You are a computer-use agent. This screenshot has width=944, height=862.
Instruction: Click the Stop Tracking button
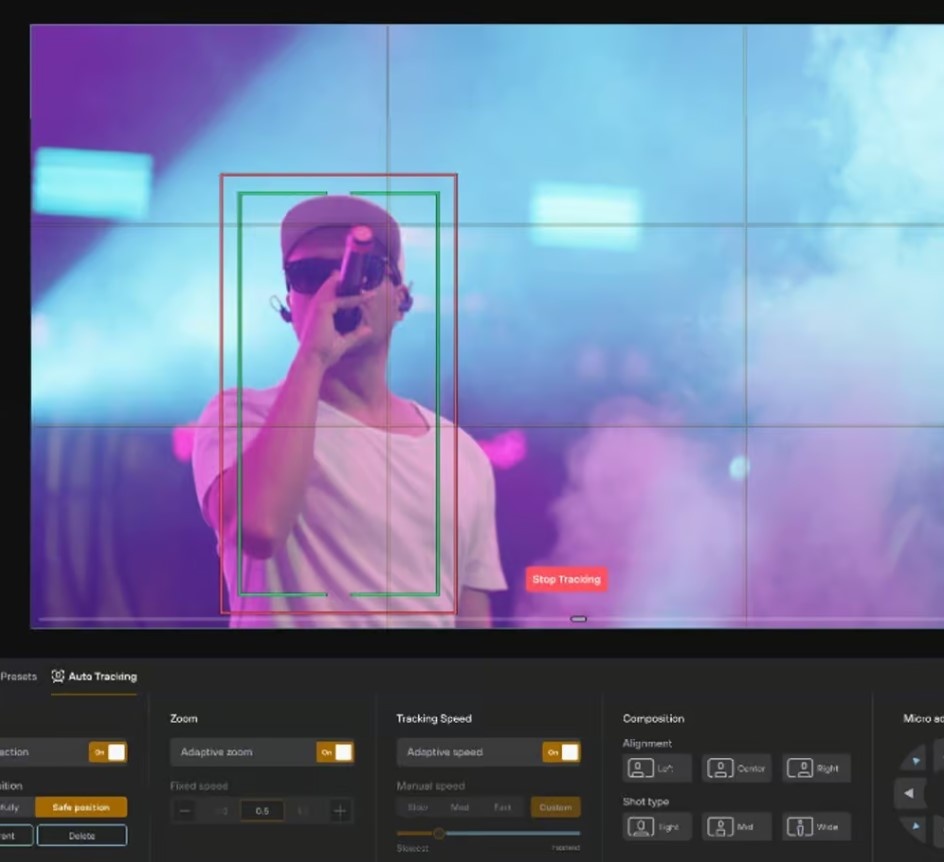(x=566, y=579)
